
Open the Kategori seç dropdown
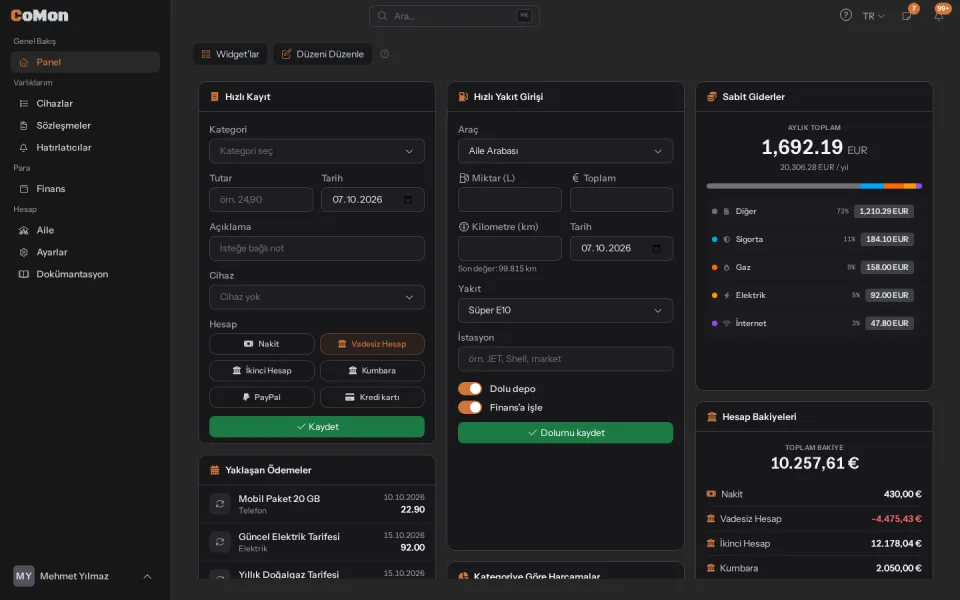317,151
